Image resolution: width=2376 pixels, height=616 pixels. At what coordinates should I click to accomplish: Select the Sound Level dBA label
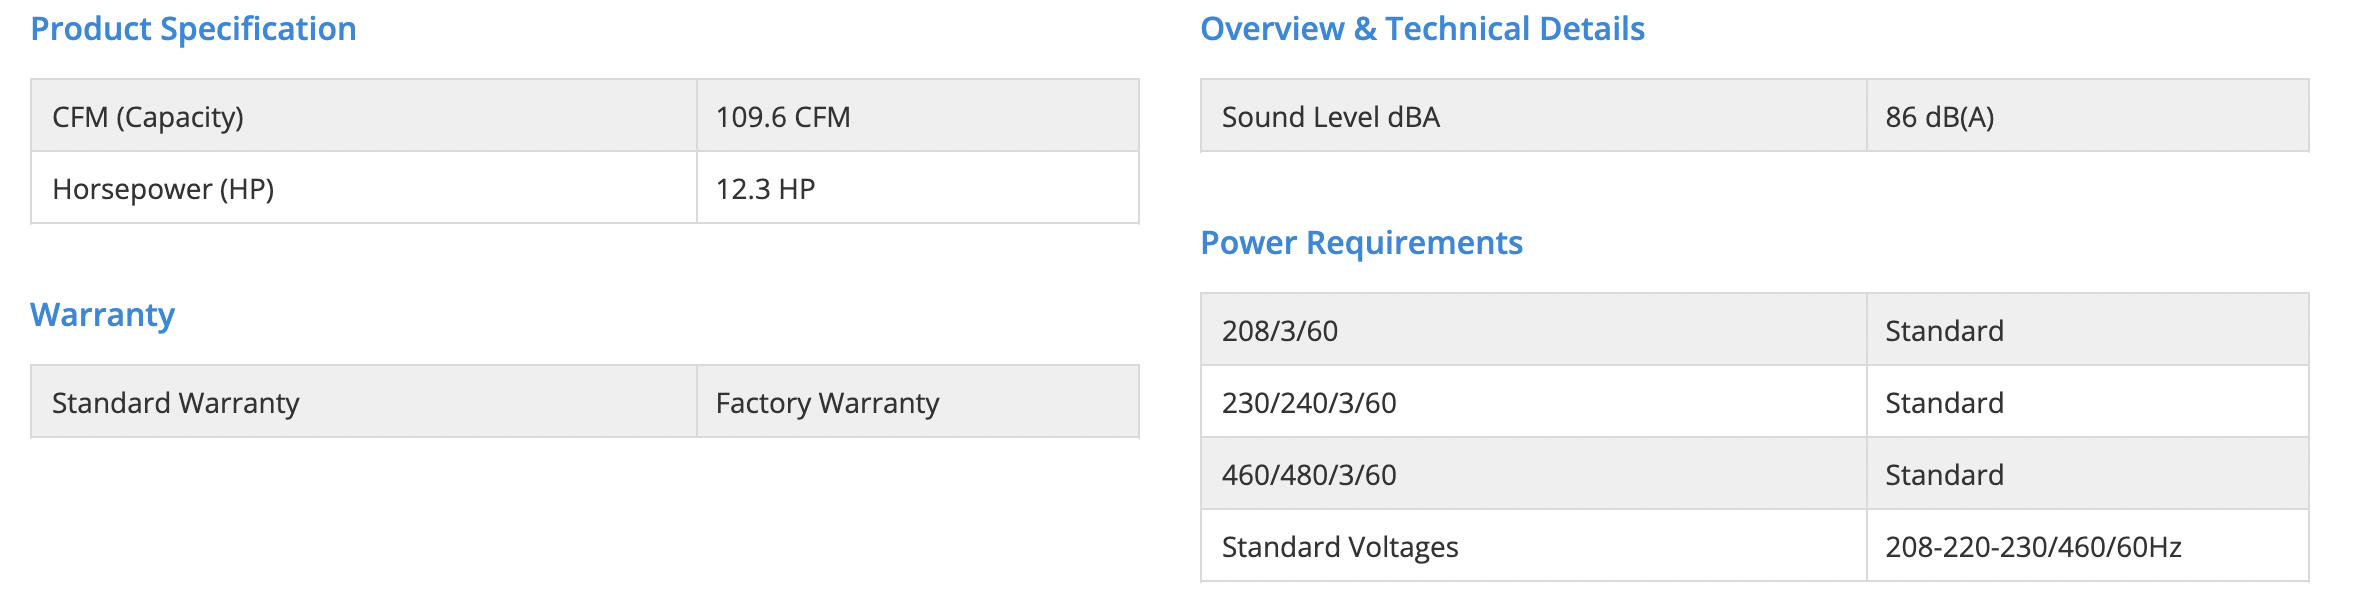(1330, 117)
